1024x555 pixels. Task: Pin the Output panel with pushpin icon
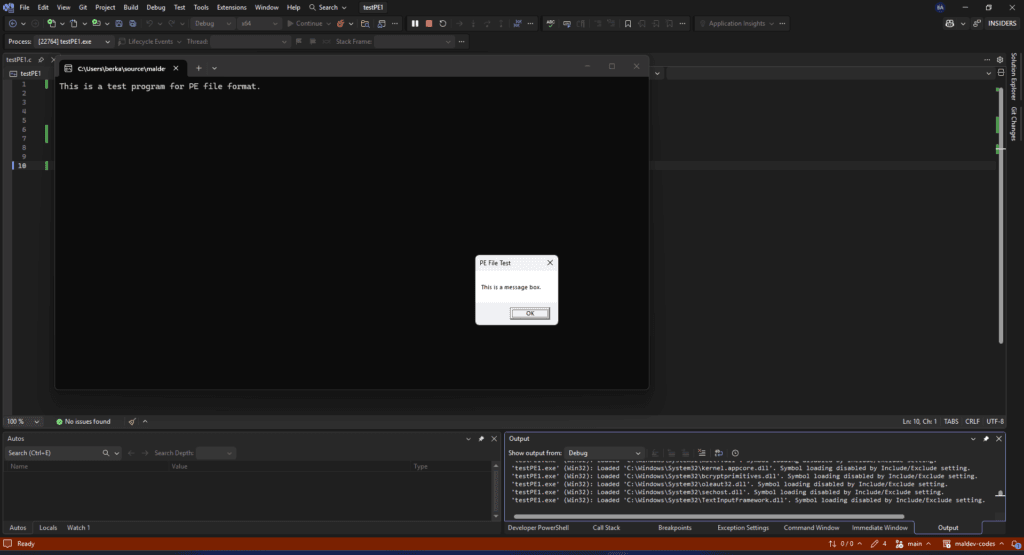(986, 438)
